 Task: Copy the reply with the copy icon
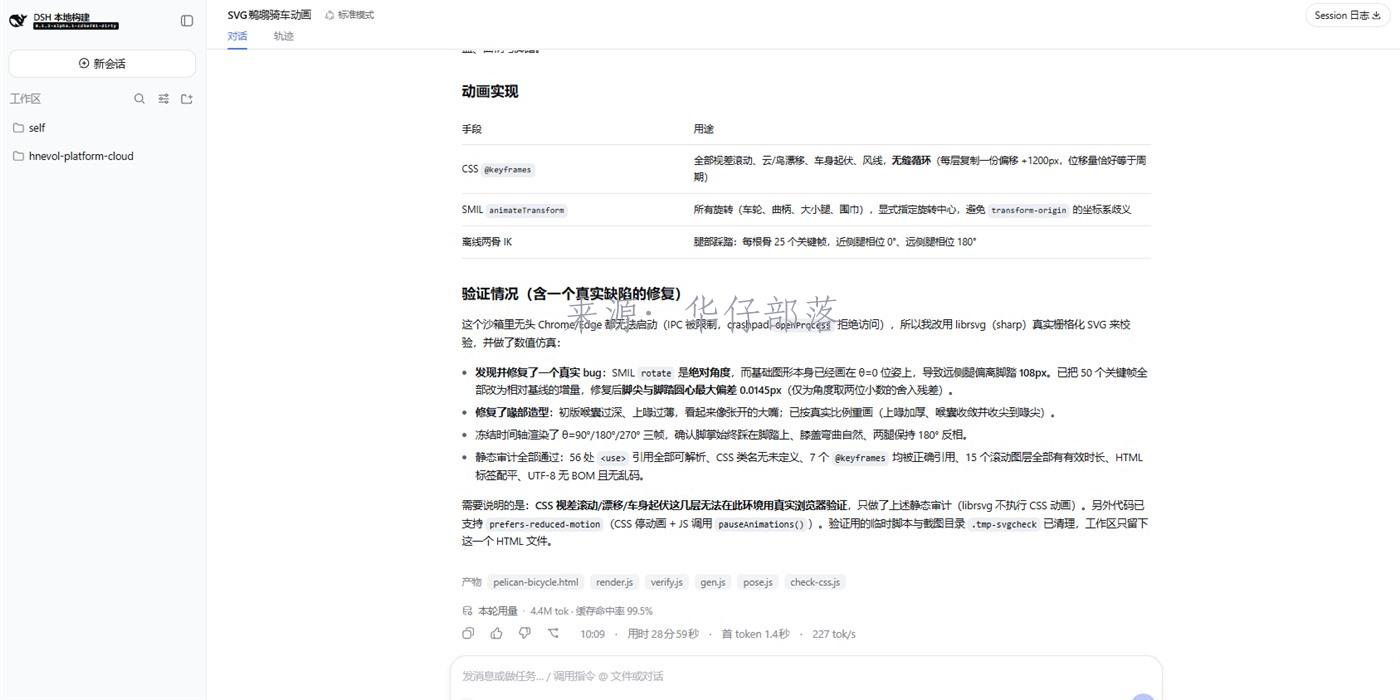point(468,633)
